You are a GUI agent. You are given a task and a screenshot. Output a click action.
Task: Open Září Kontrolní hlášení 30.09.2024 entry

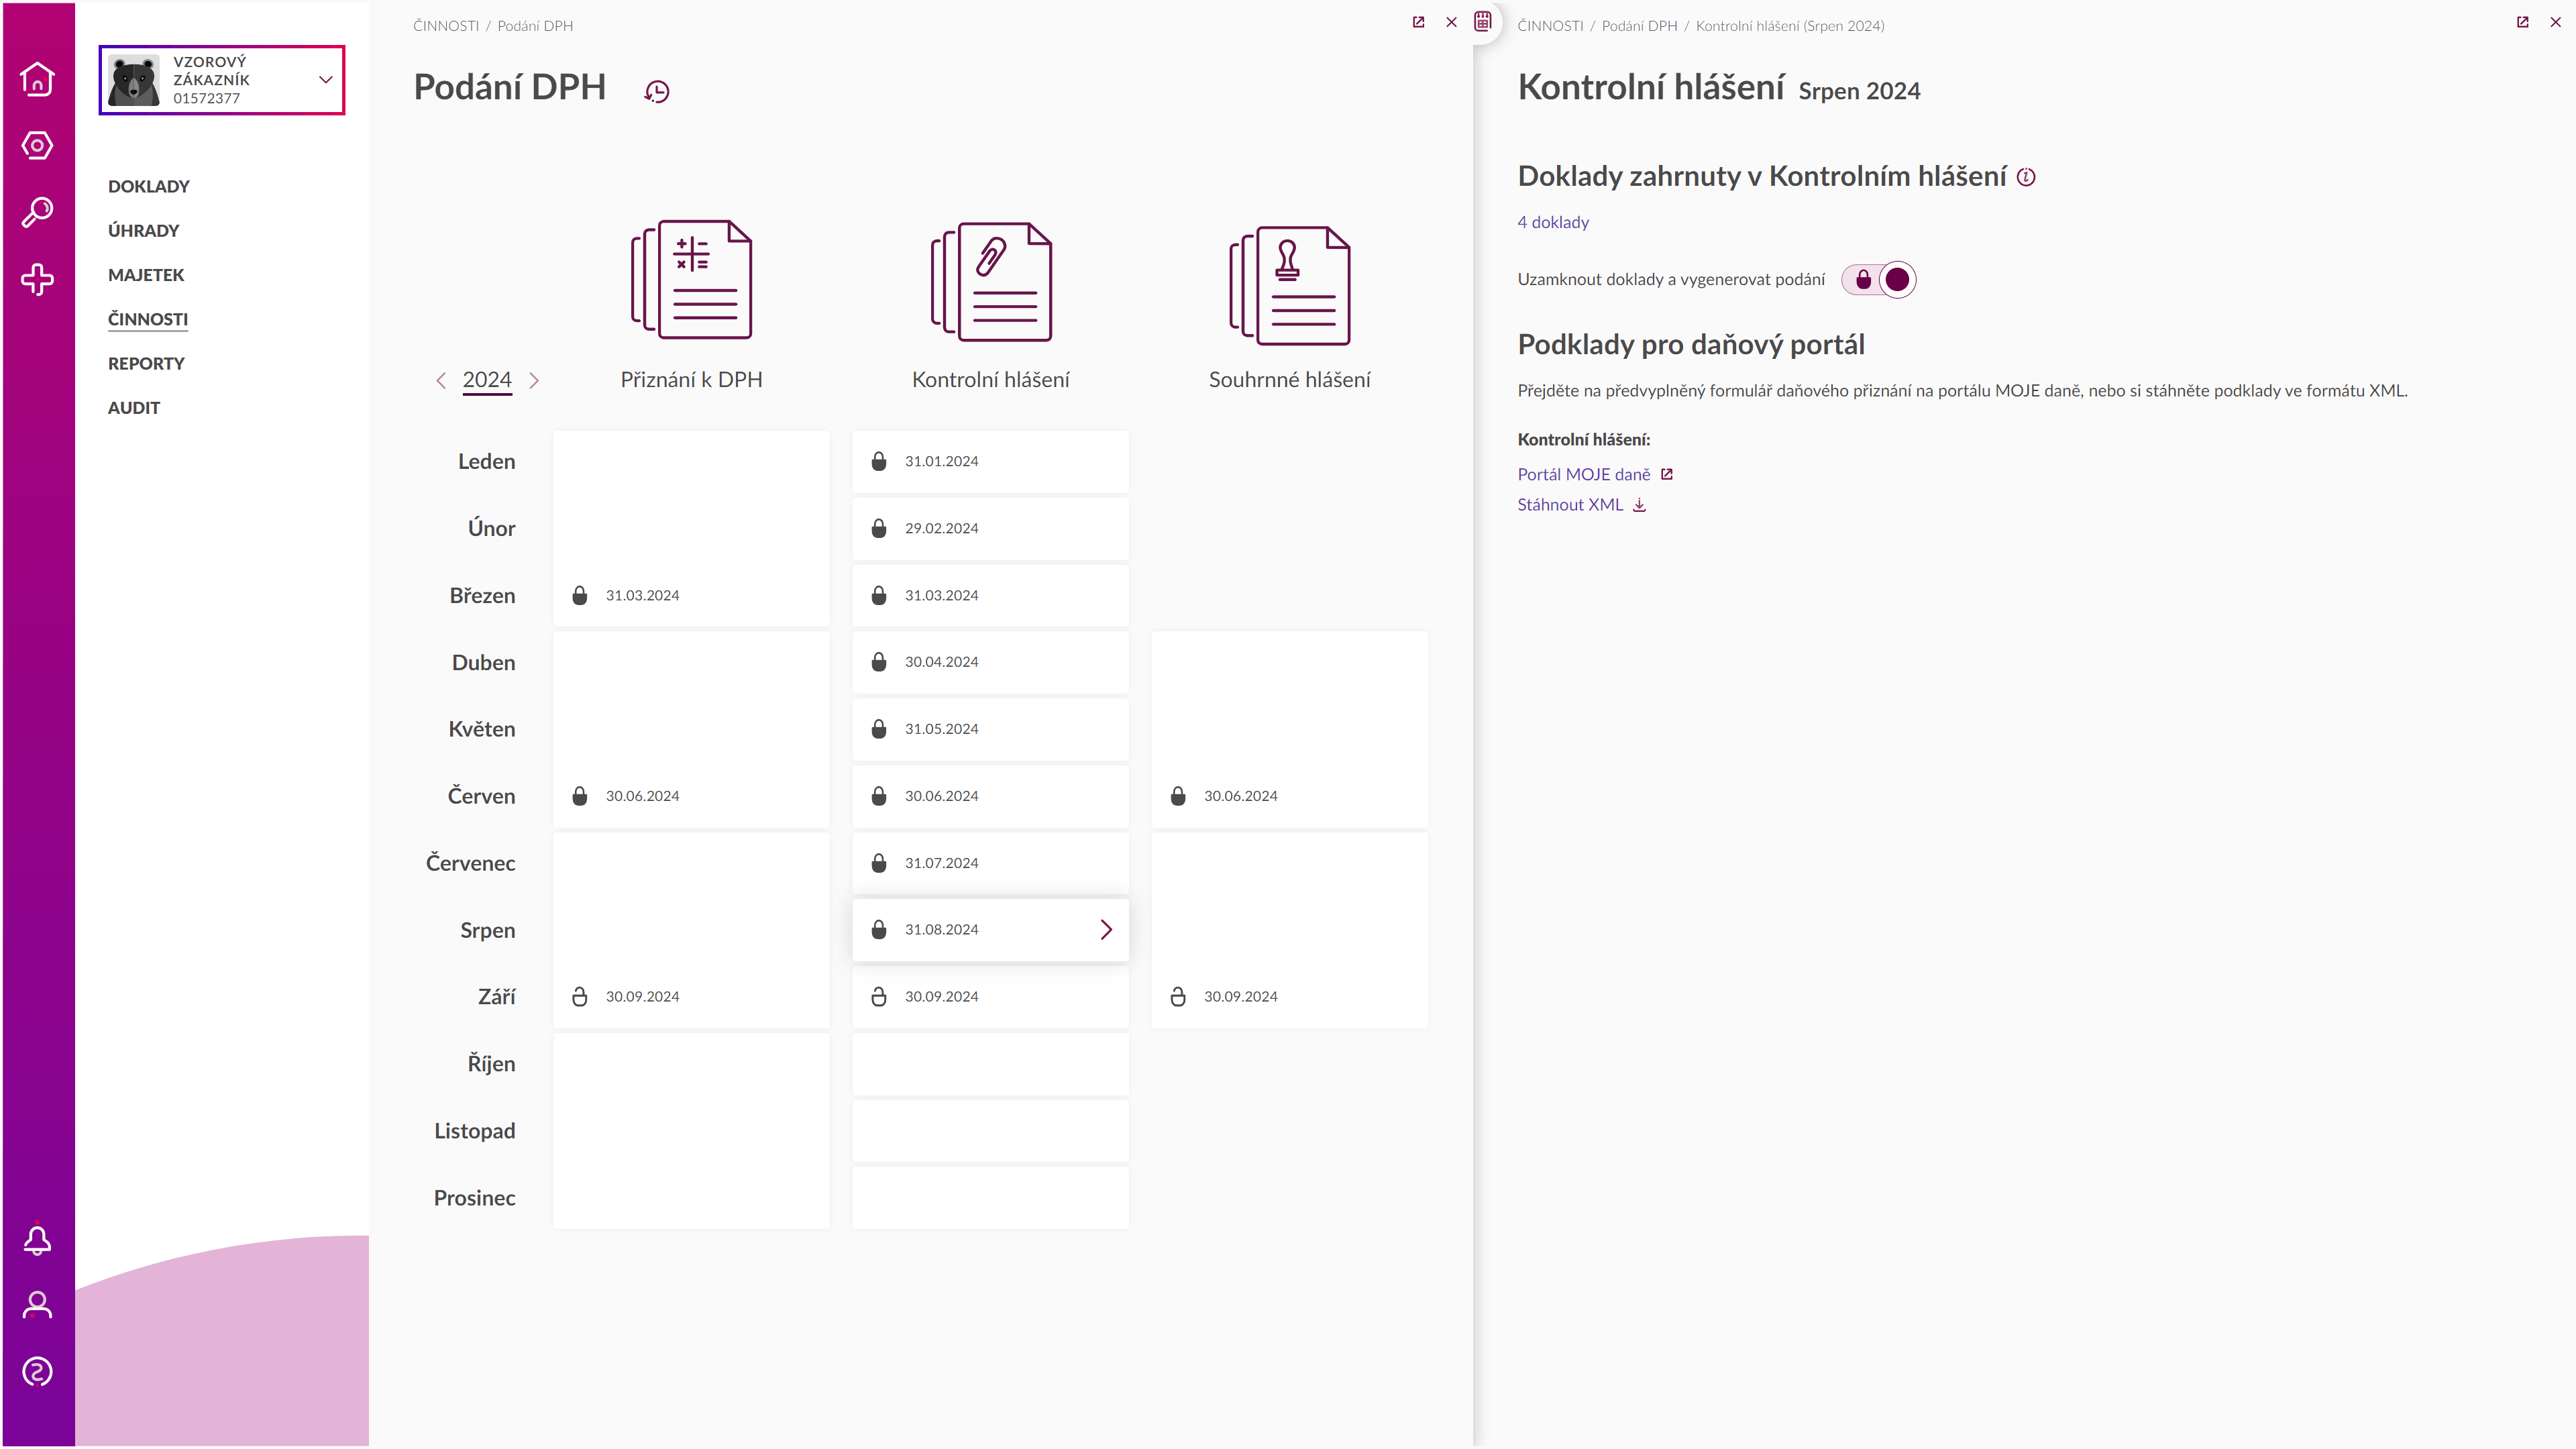(x=991, y=997)
